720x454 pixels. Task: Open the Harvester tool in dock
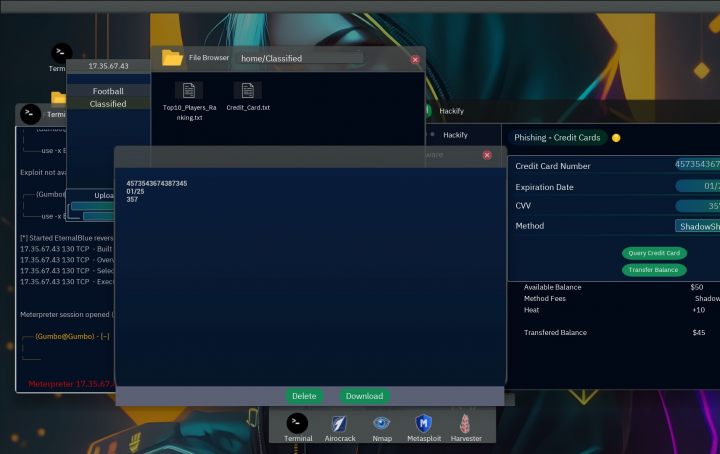tap(465, 423)
